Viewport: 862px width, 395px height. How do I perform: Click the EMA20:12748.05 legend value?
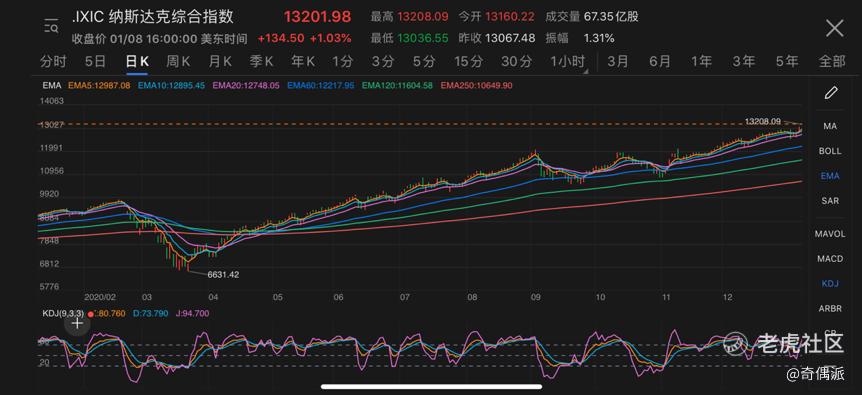246,86
